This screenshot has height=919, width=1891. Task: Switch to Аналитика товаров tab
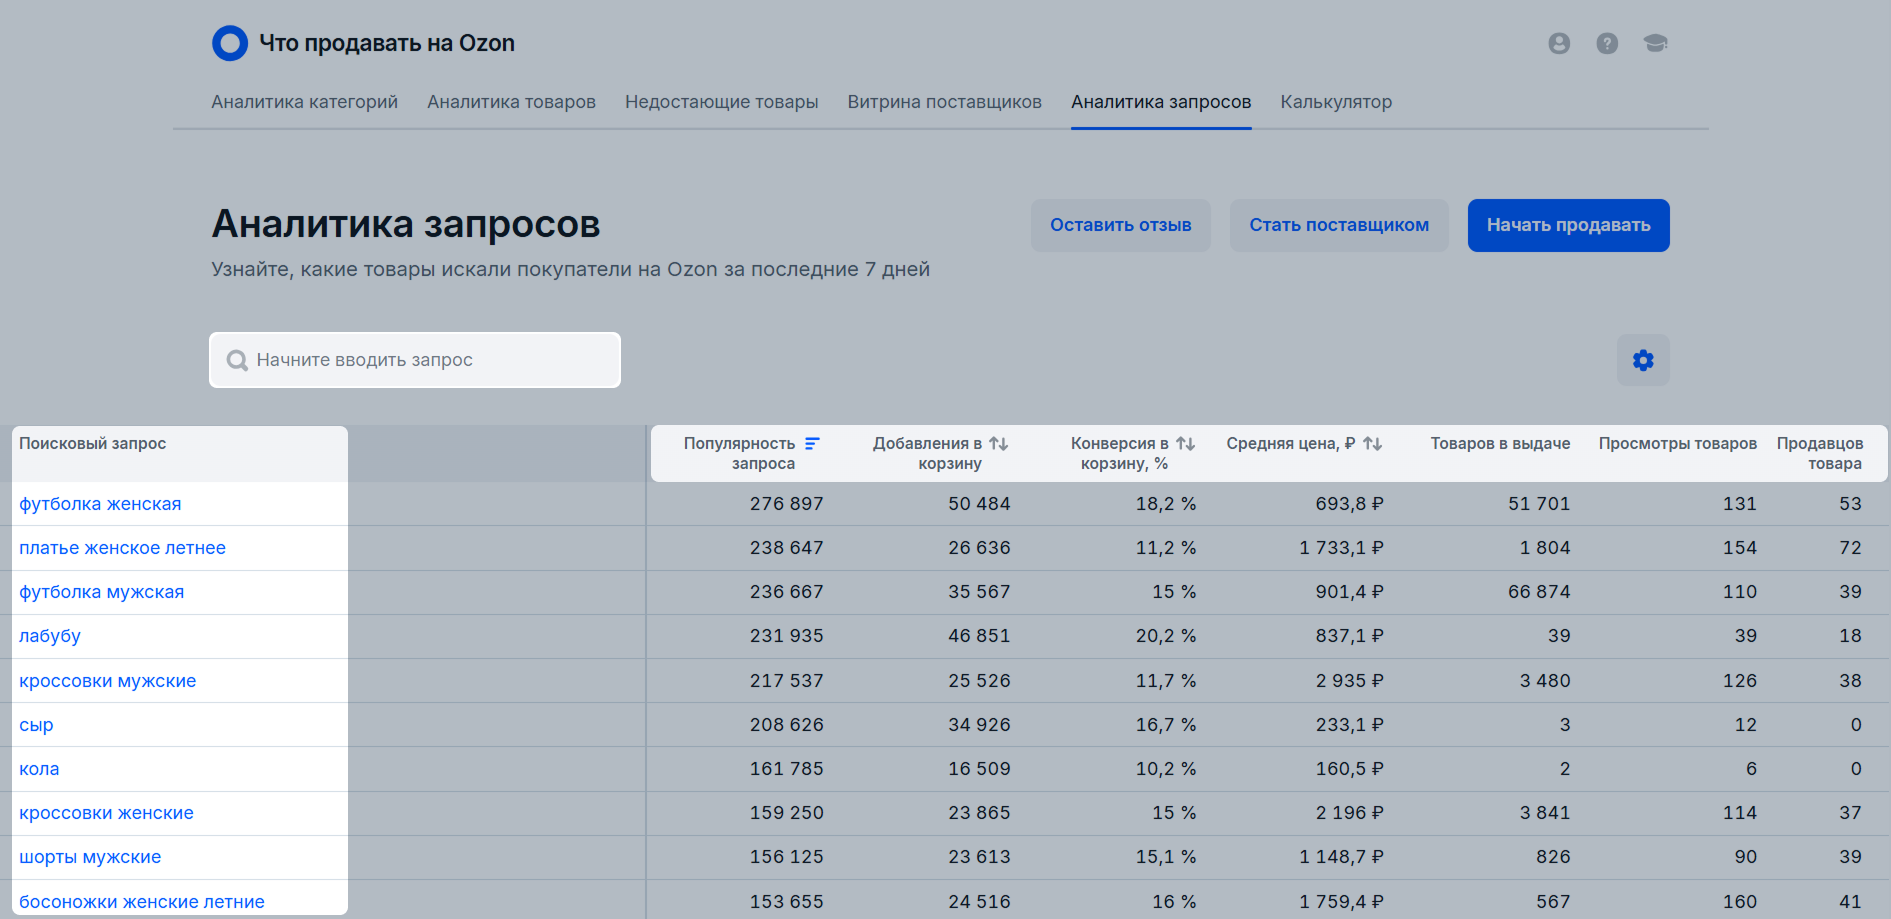point(511,102)
